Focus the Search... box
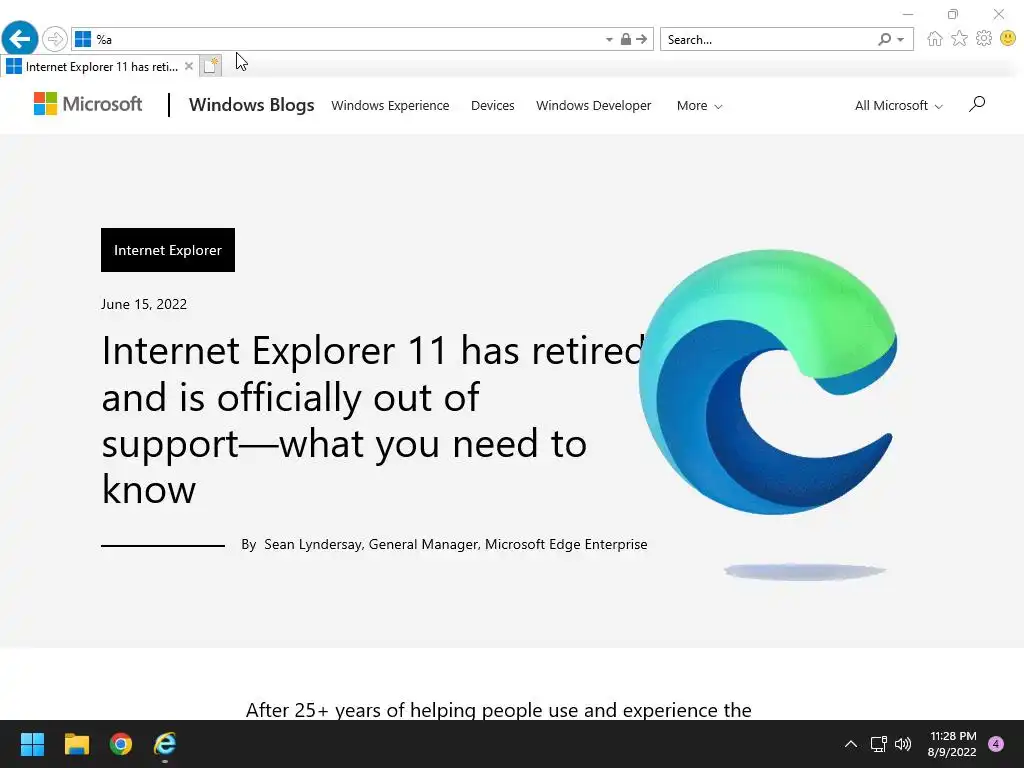1024x768 pixels. click(769, 39)
